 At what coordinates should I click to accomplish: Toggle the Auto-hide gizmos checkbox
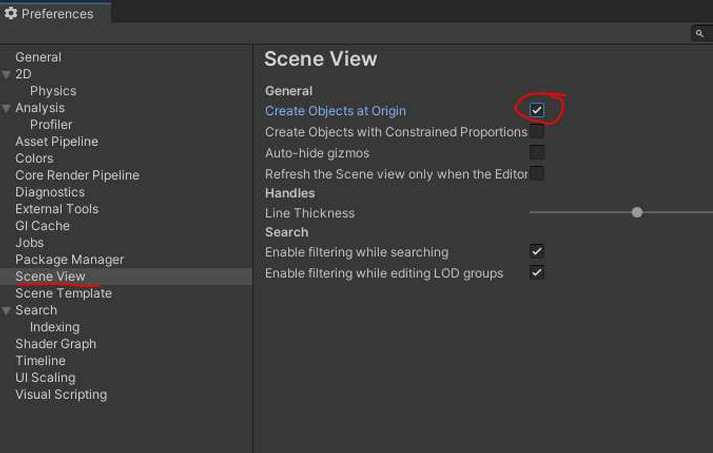tap(537, 153)
